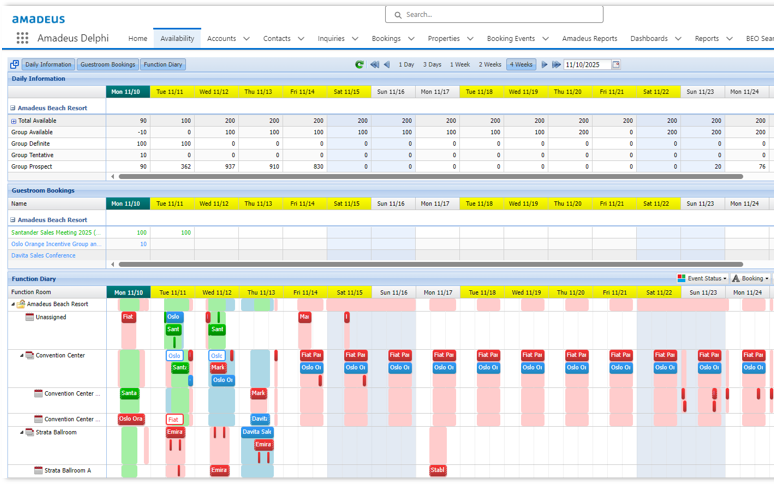Switch view range to 1 Week
Screen dimensions: 774x484
click(460, 64)
